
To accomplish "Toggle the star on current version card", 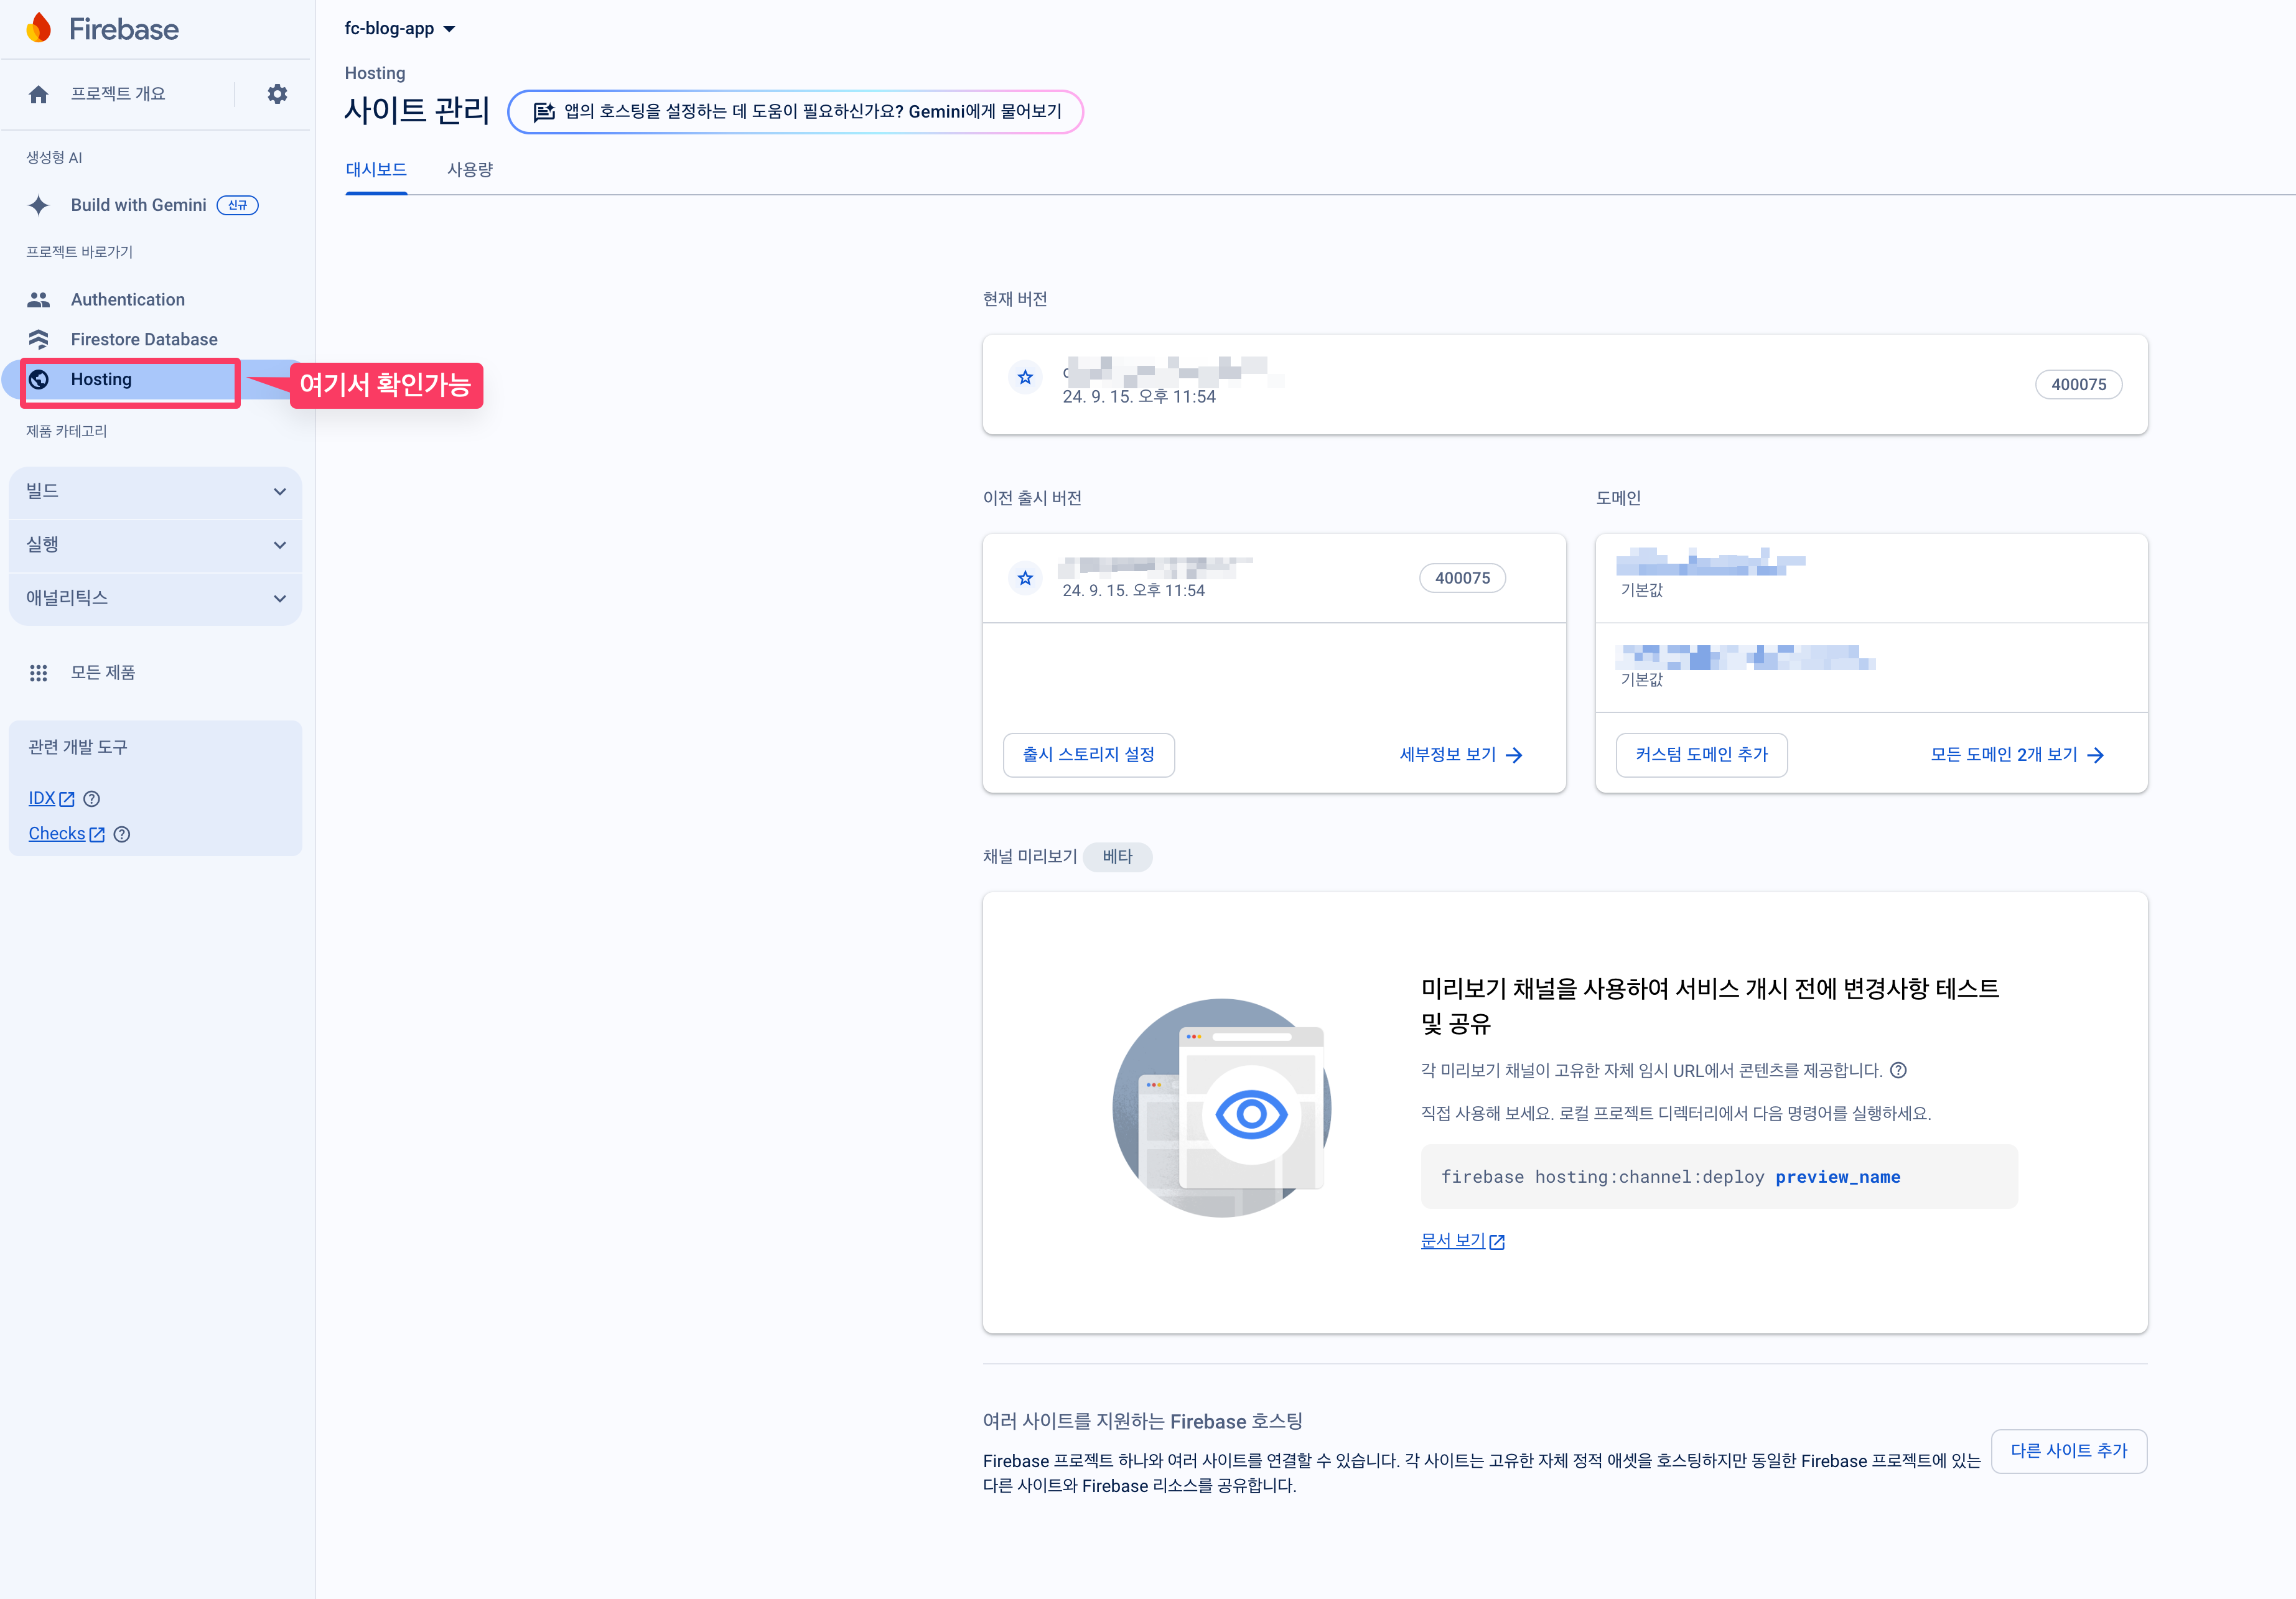I will tap(1025, 378).
